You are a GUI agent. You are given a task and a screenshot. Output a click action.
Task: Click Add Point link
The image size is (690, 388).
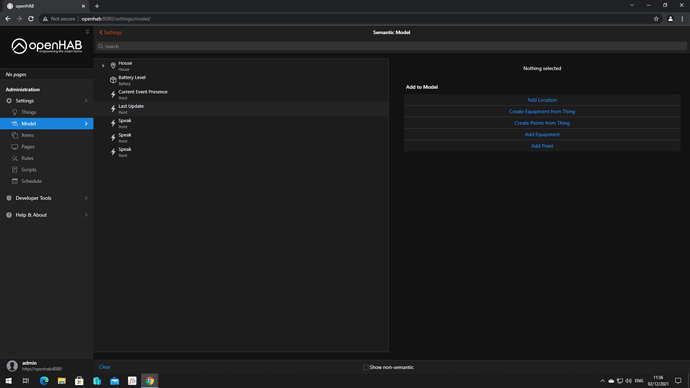[x=542, y=146]
